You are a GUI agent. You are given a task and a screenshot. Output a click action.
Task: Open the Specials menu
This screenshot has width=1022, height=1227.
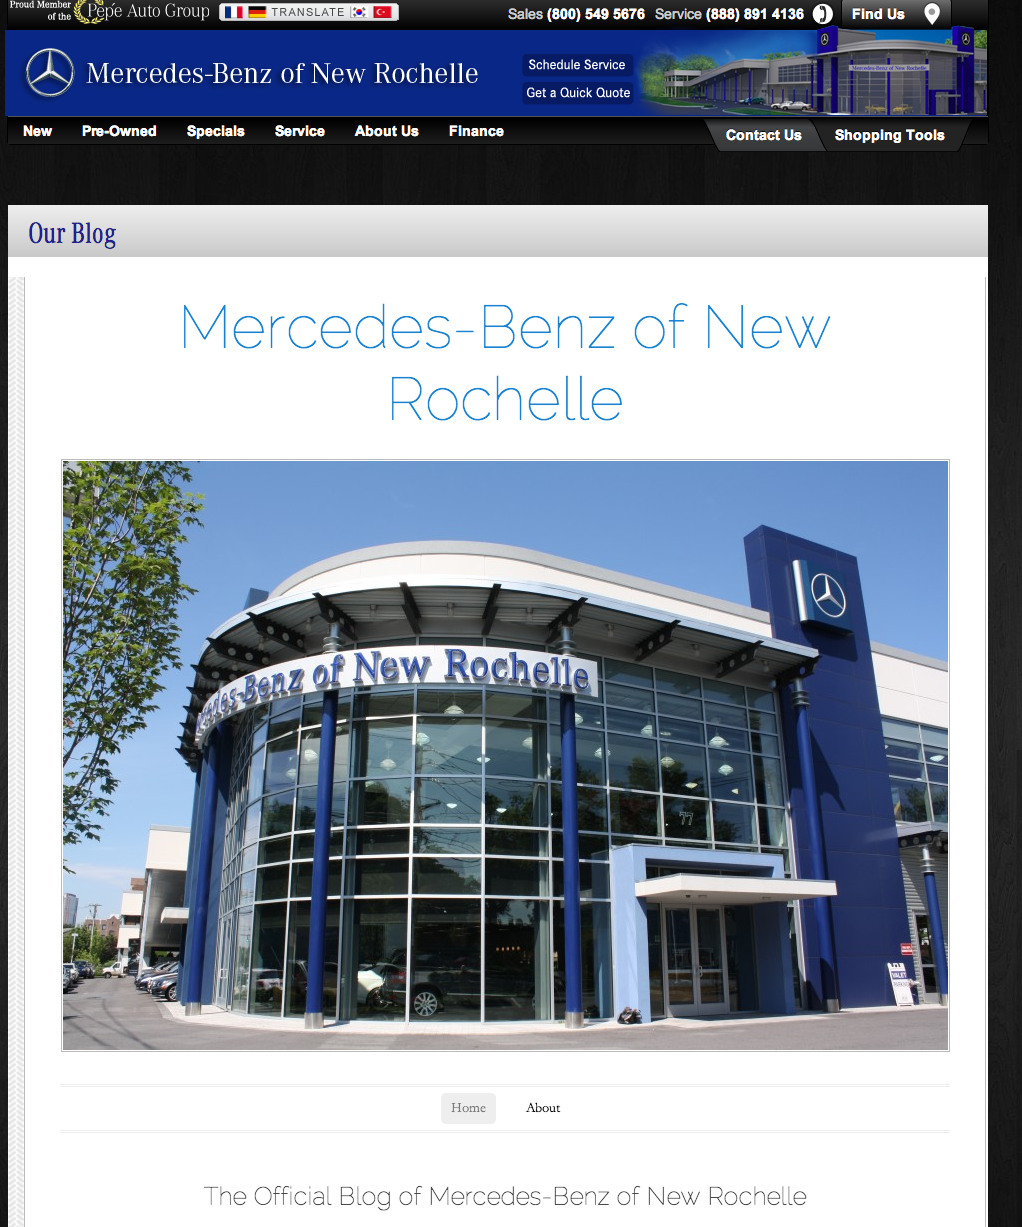pyautogui.click(x=216, y=131)
